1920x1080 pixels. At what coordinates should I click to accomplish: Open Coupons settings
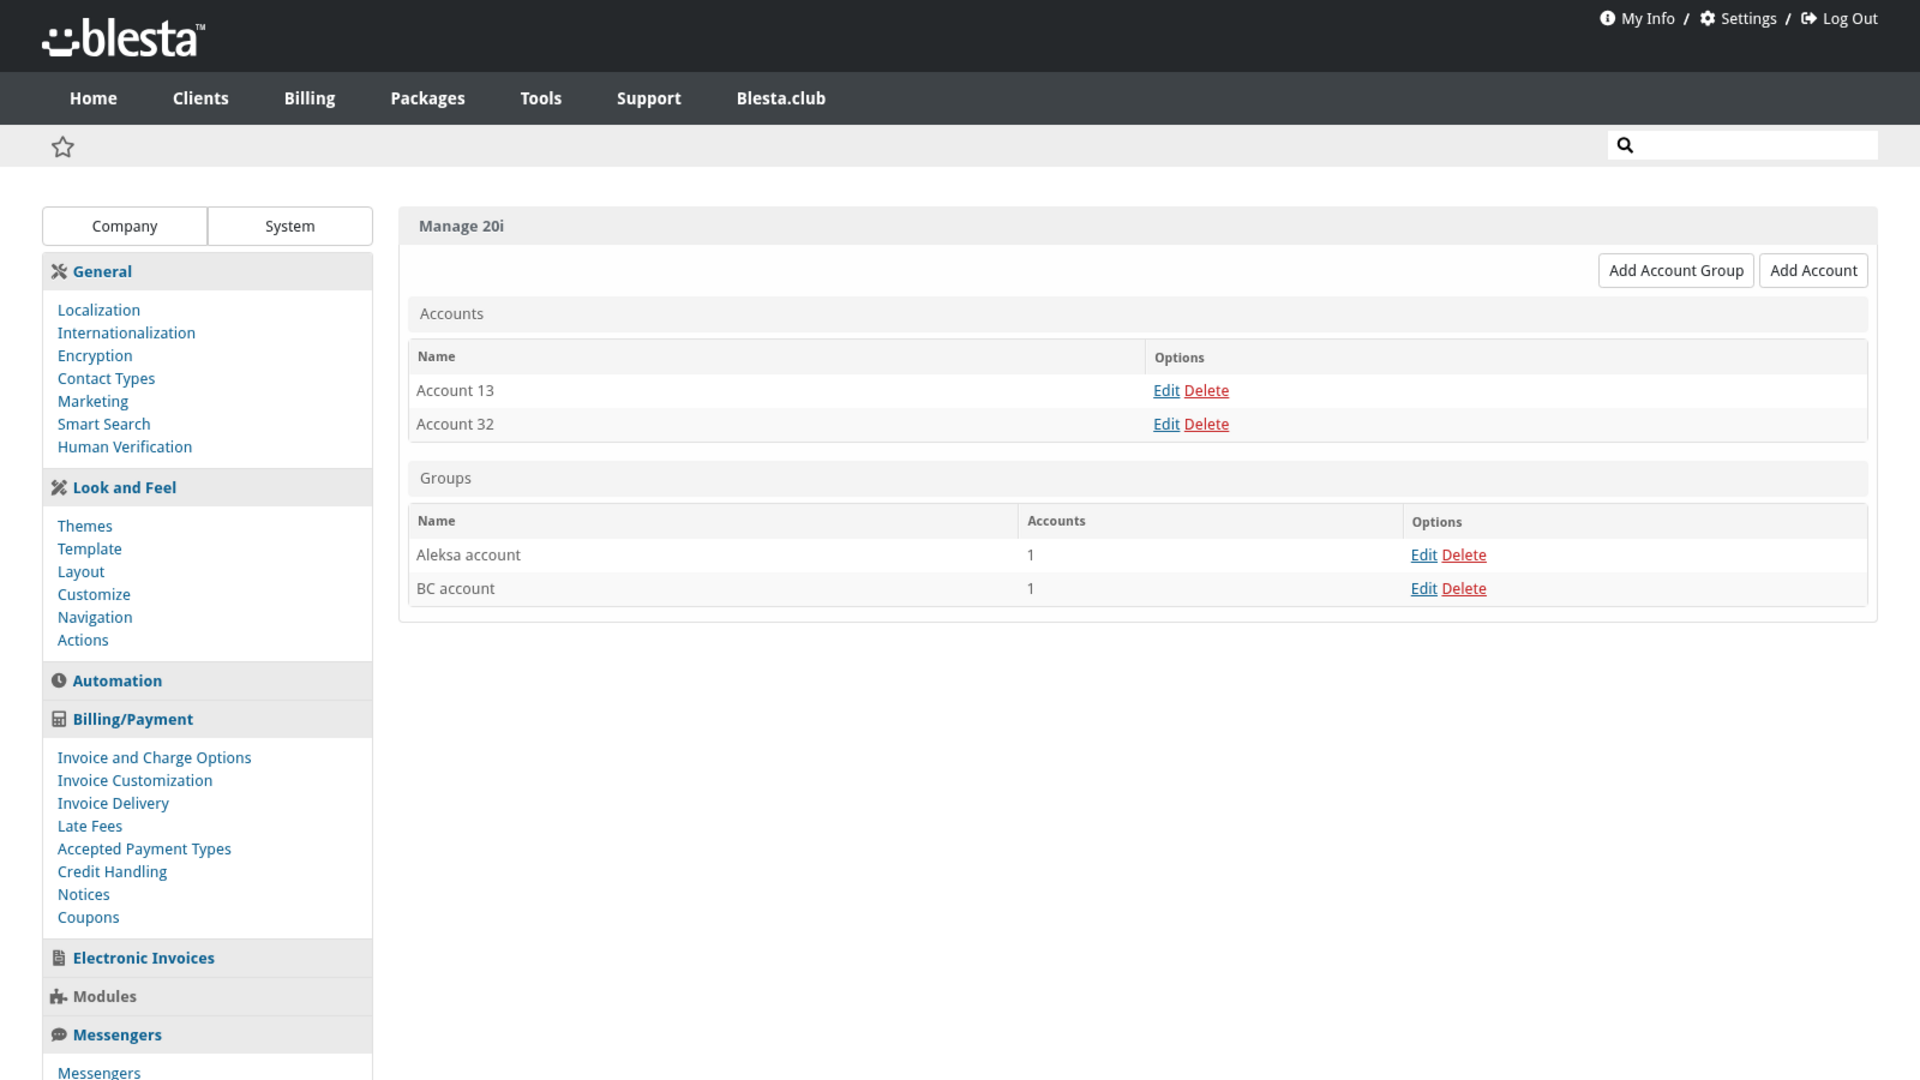[x=88, y=917]
